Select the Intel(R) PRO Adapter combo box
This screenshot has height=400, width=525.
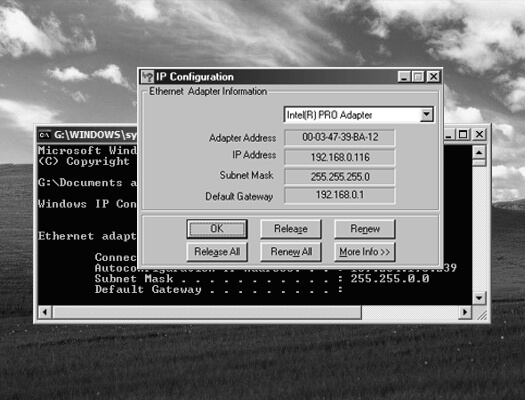(359, 115)
